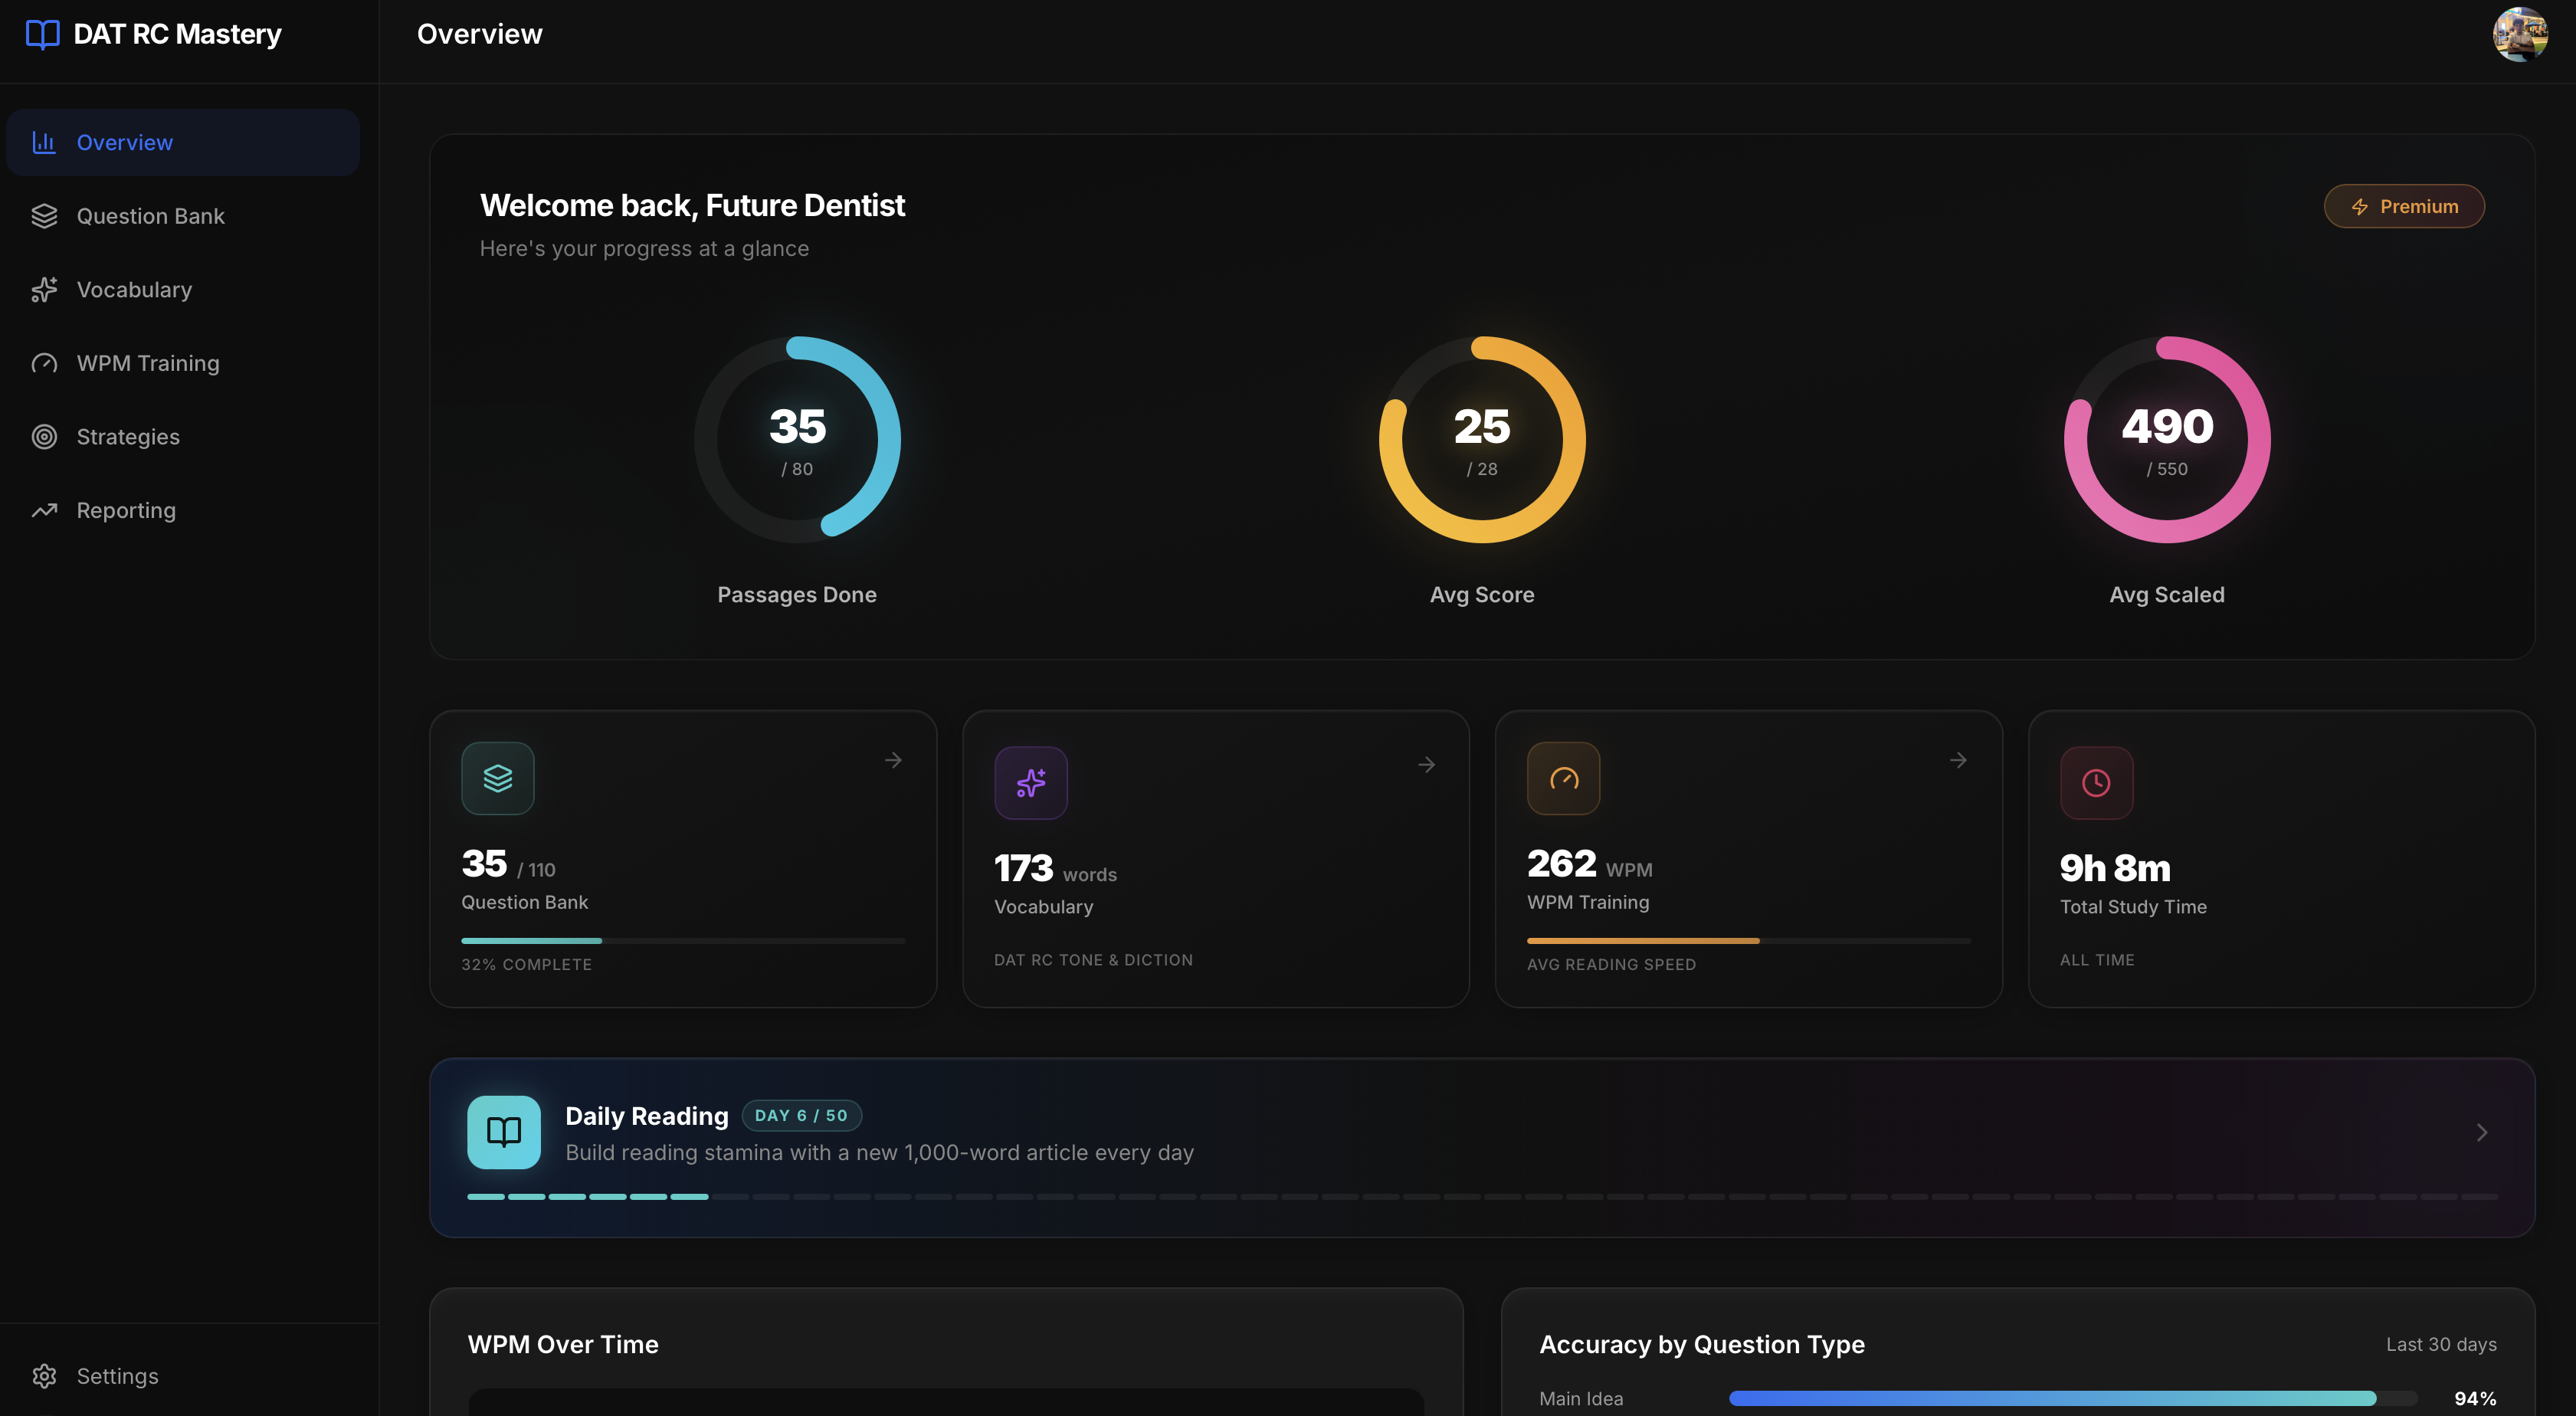Viewport: 2576px width, 1416px height.
Task: Click the Premium badge button
Action: tap(2403, 206)
